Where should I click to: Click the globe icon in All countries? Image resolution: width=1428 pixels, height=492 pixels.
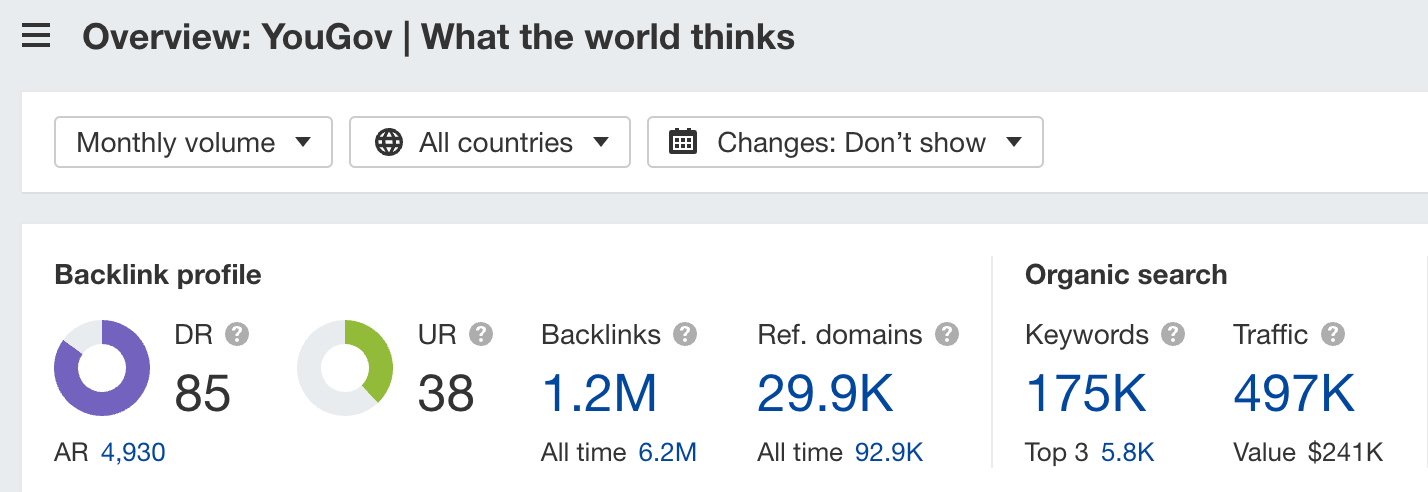(x=389, y=142)
